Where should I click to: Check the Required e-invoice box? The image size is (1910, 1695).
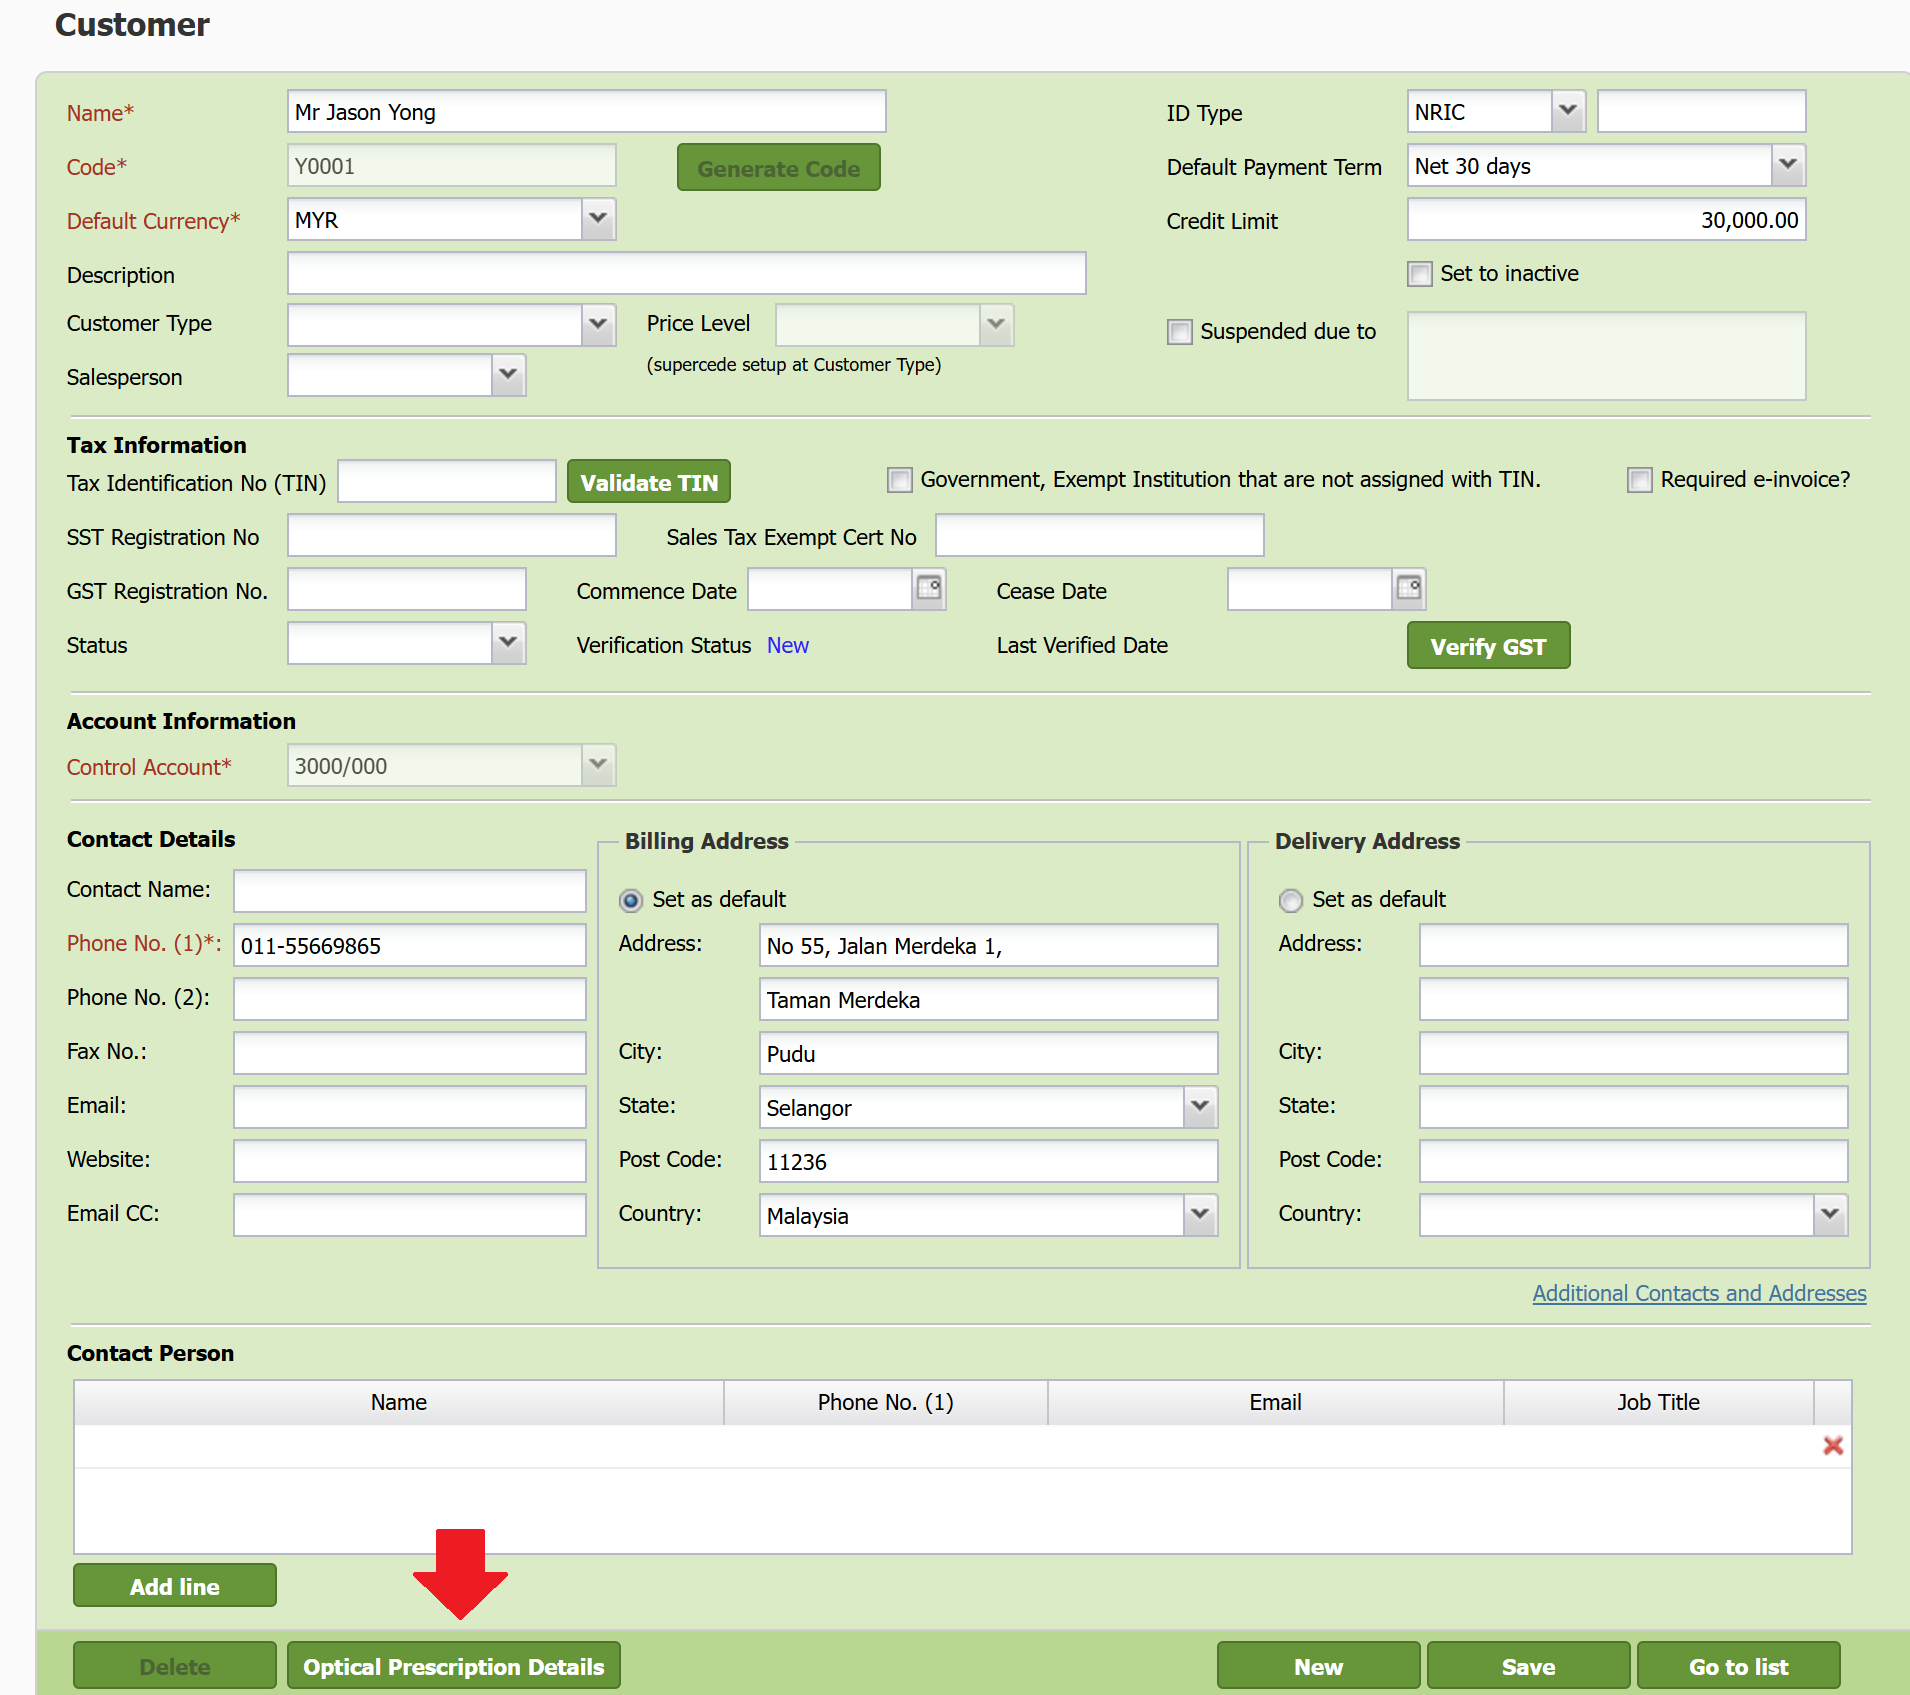[x=1639, y=480]
